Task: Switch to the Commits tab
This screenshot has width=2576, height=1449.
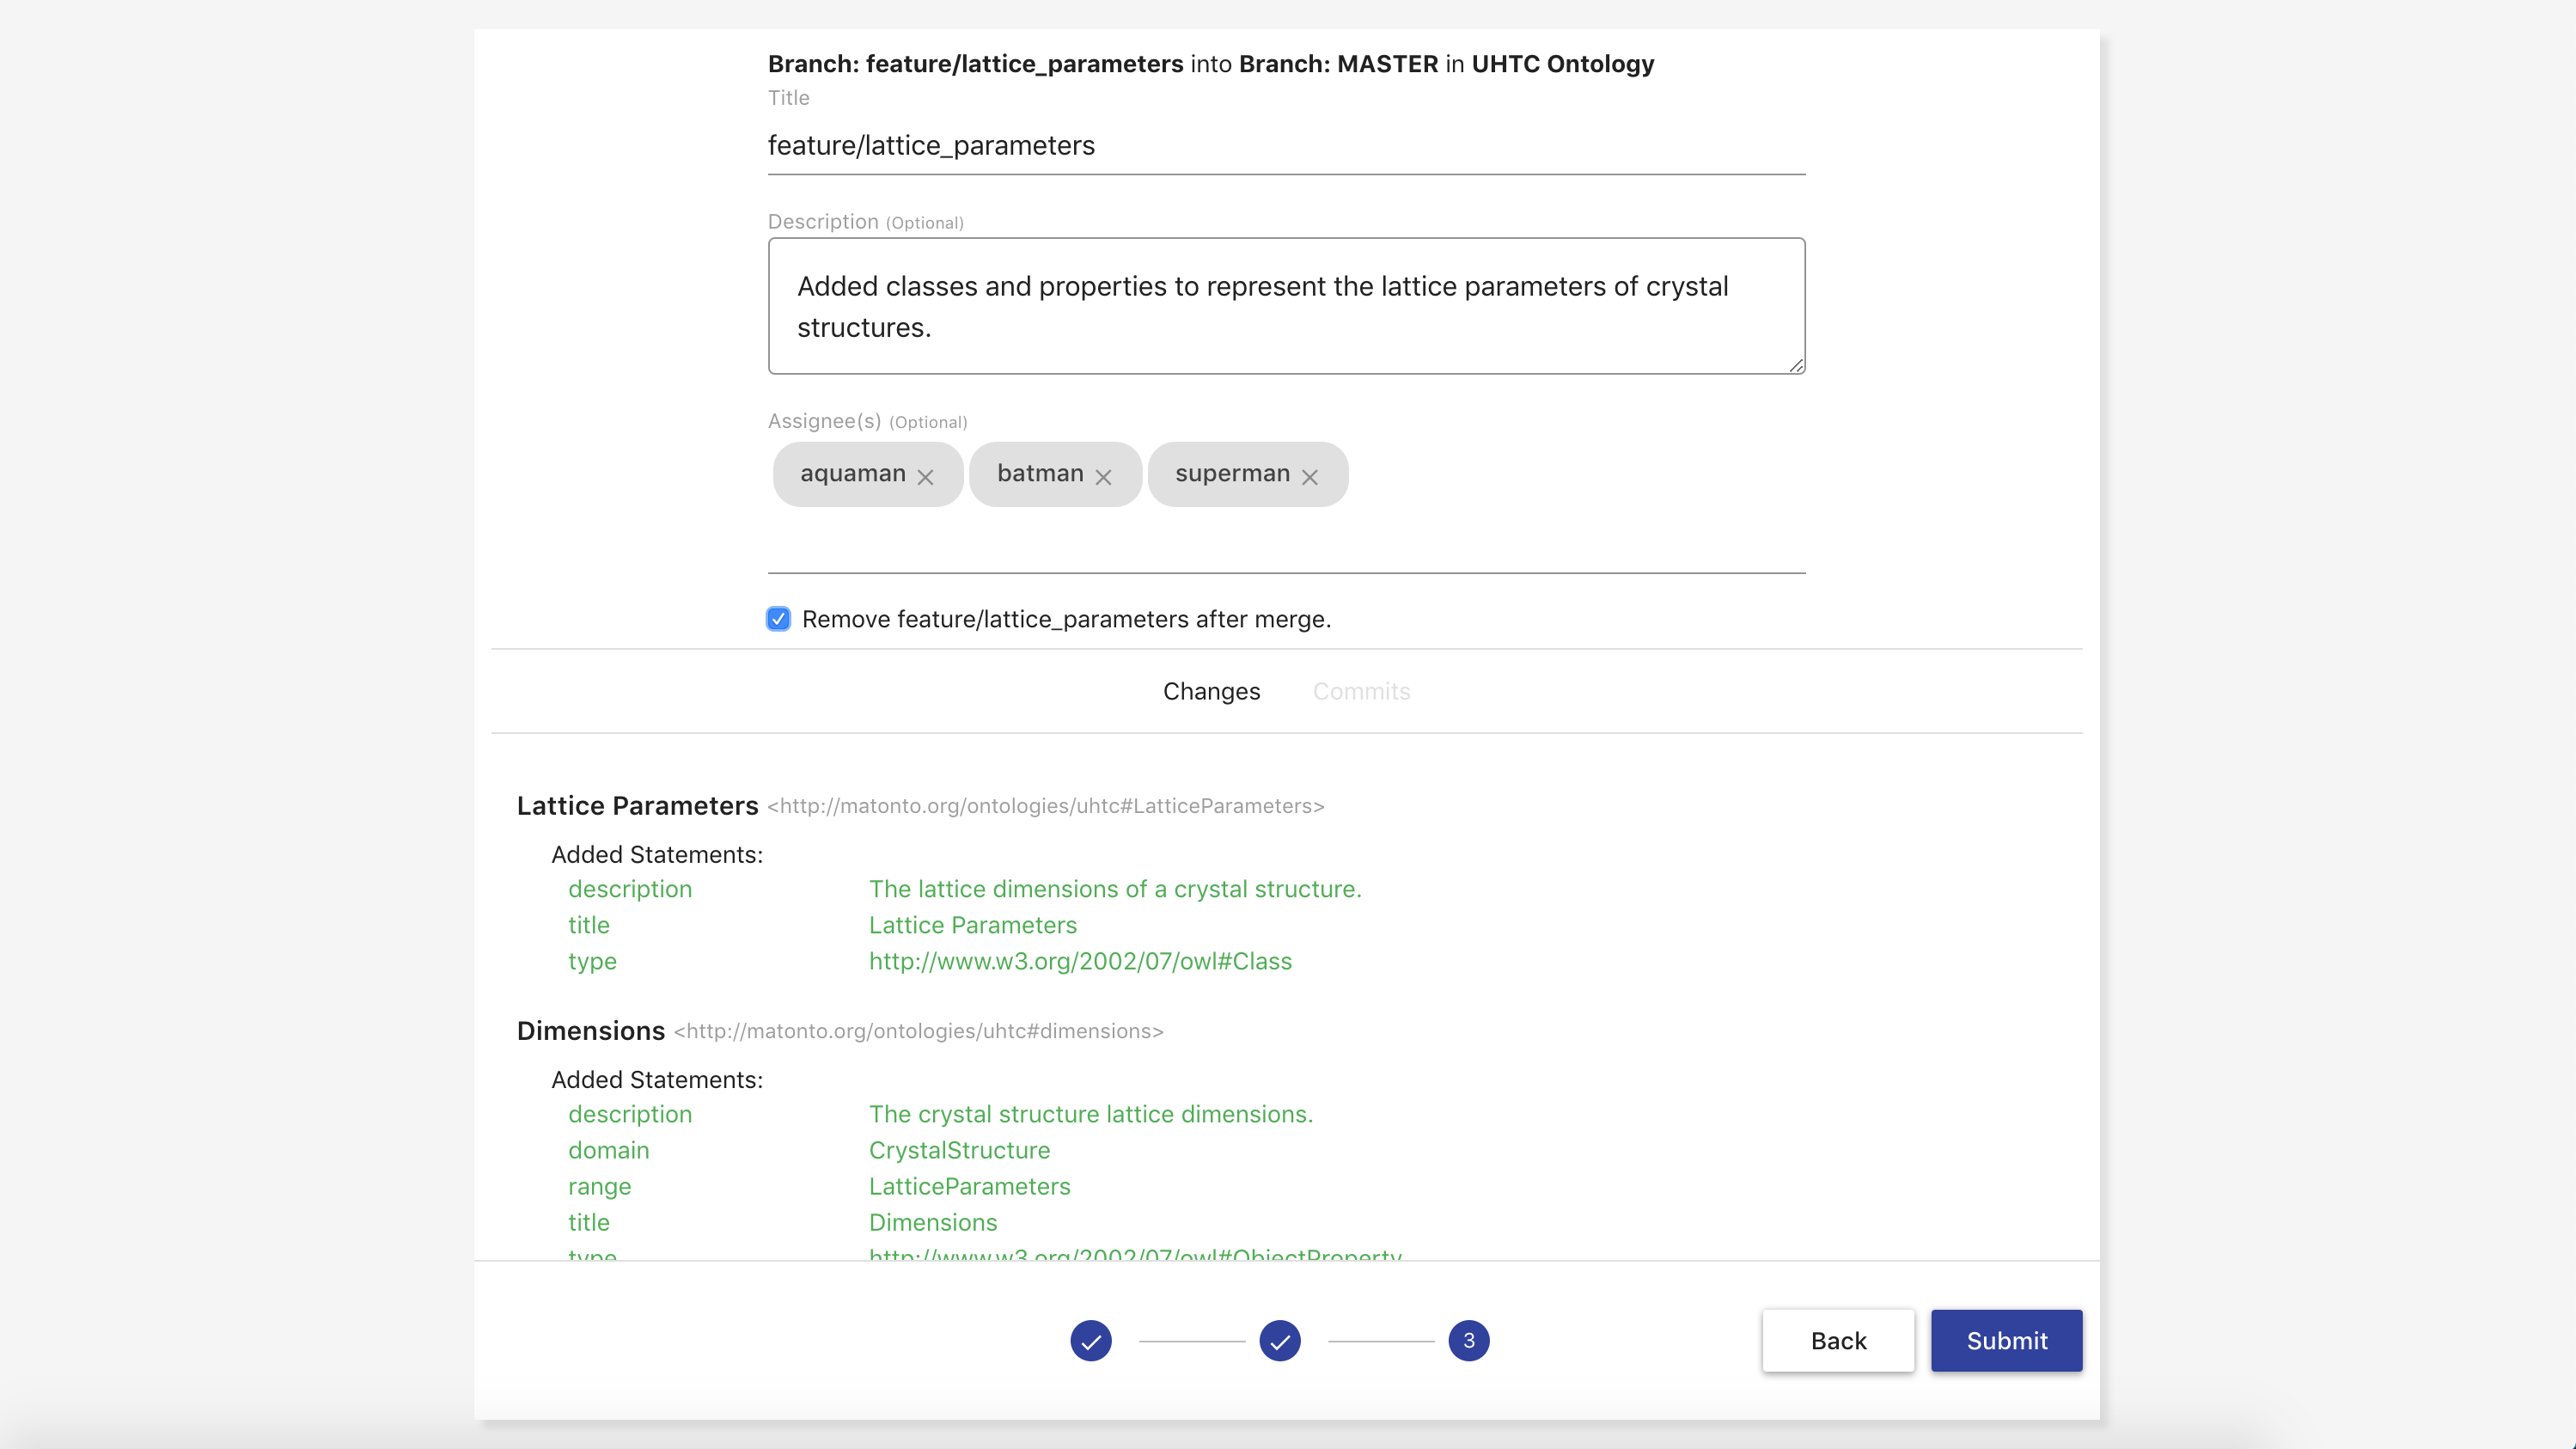Action: pos(1361,691)
